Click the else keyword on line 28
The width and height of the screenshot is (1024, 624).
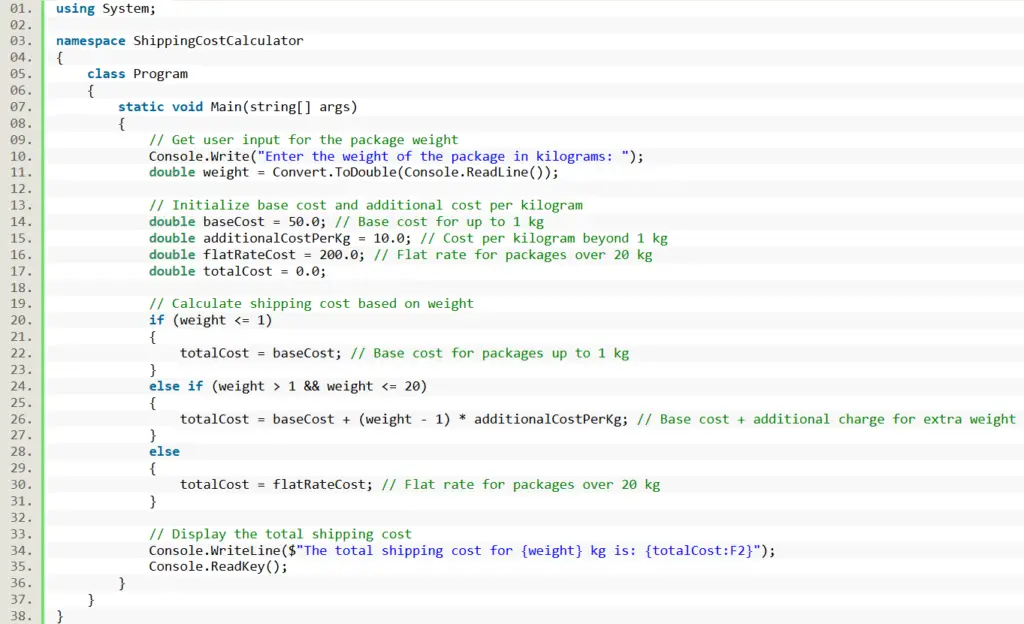(x=164, y=451)
